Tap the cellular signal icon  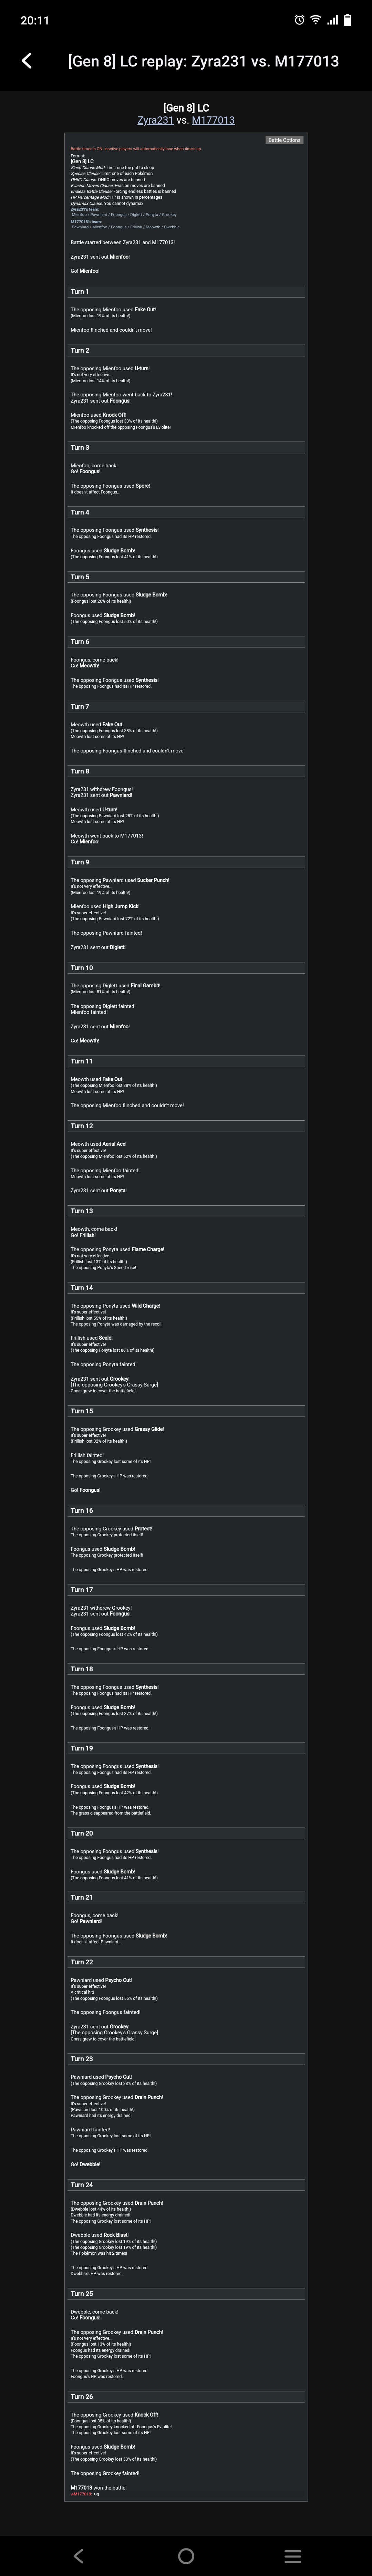click(332, 20)
